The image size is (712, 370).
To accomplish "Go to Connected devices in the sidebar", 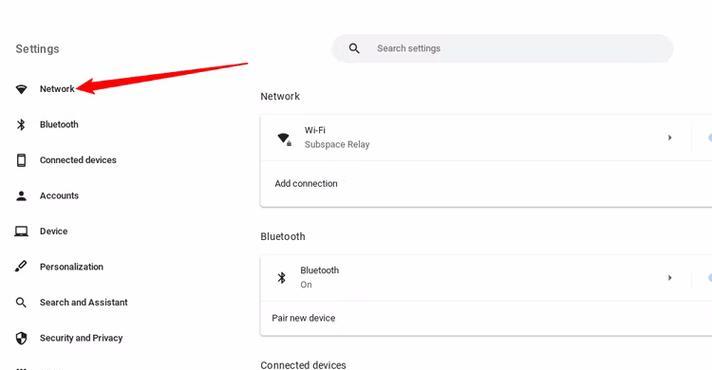I will click(78, 160).
